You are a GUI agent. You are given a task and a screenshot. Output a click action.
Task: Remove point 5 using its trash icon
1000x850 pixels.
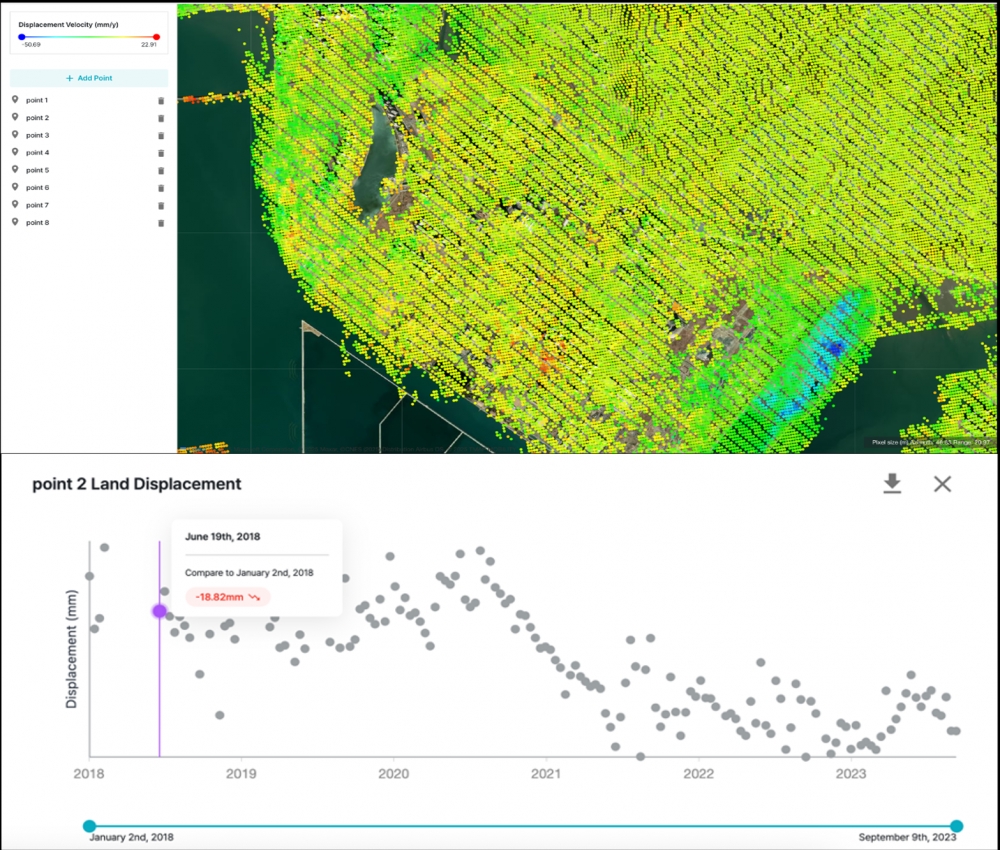tap(161, 171)
